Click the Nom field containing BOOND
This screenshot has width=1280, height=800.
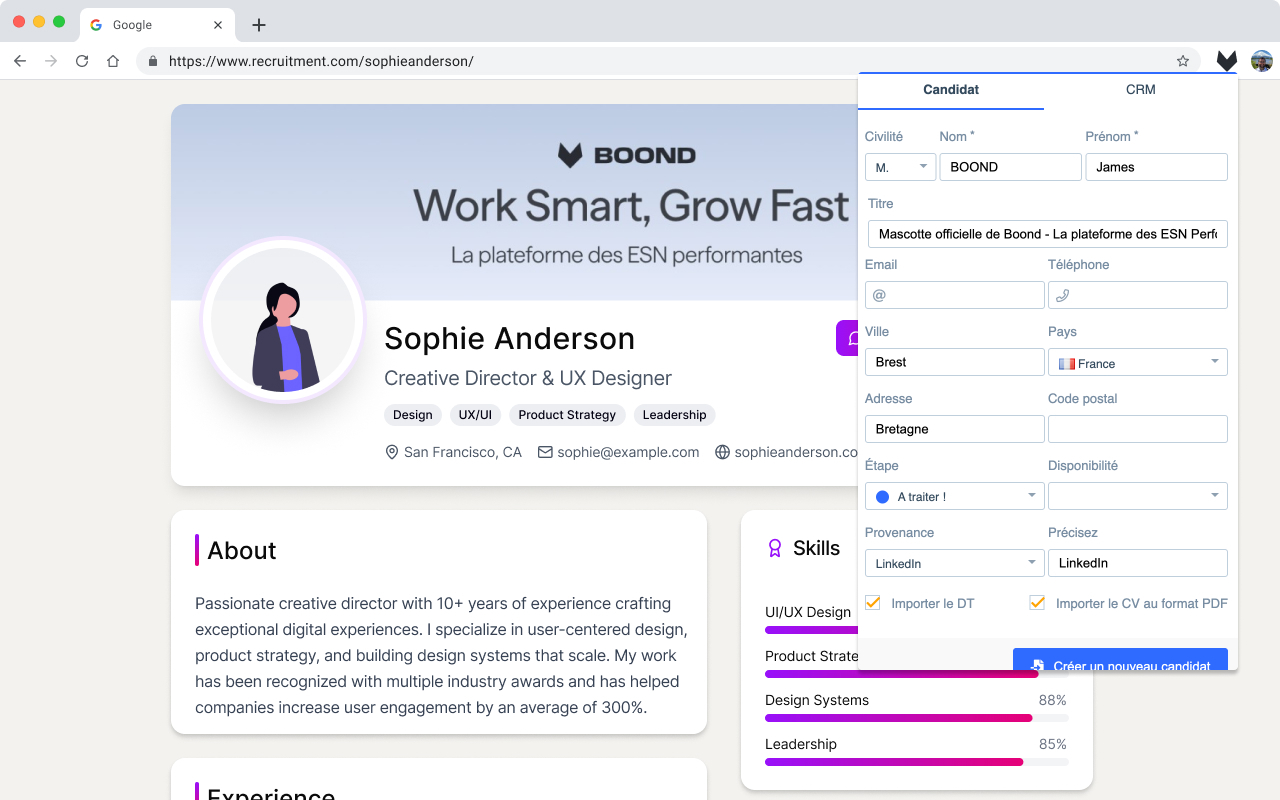point(1010,167)
